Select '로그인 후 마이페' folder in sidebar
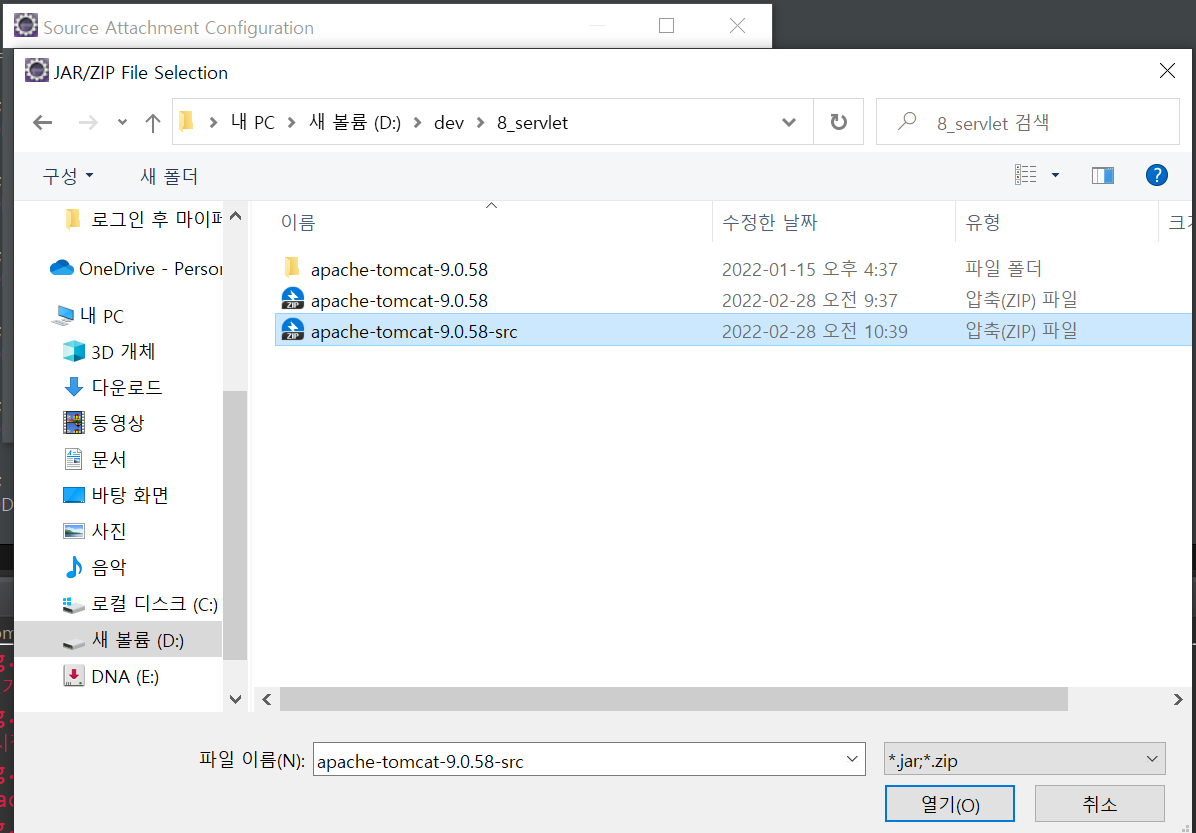Screen dimensions: 1196x833 point(143,220)
